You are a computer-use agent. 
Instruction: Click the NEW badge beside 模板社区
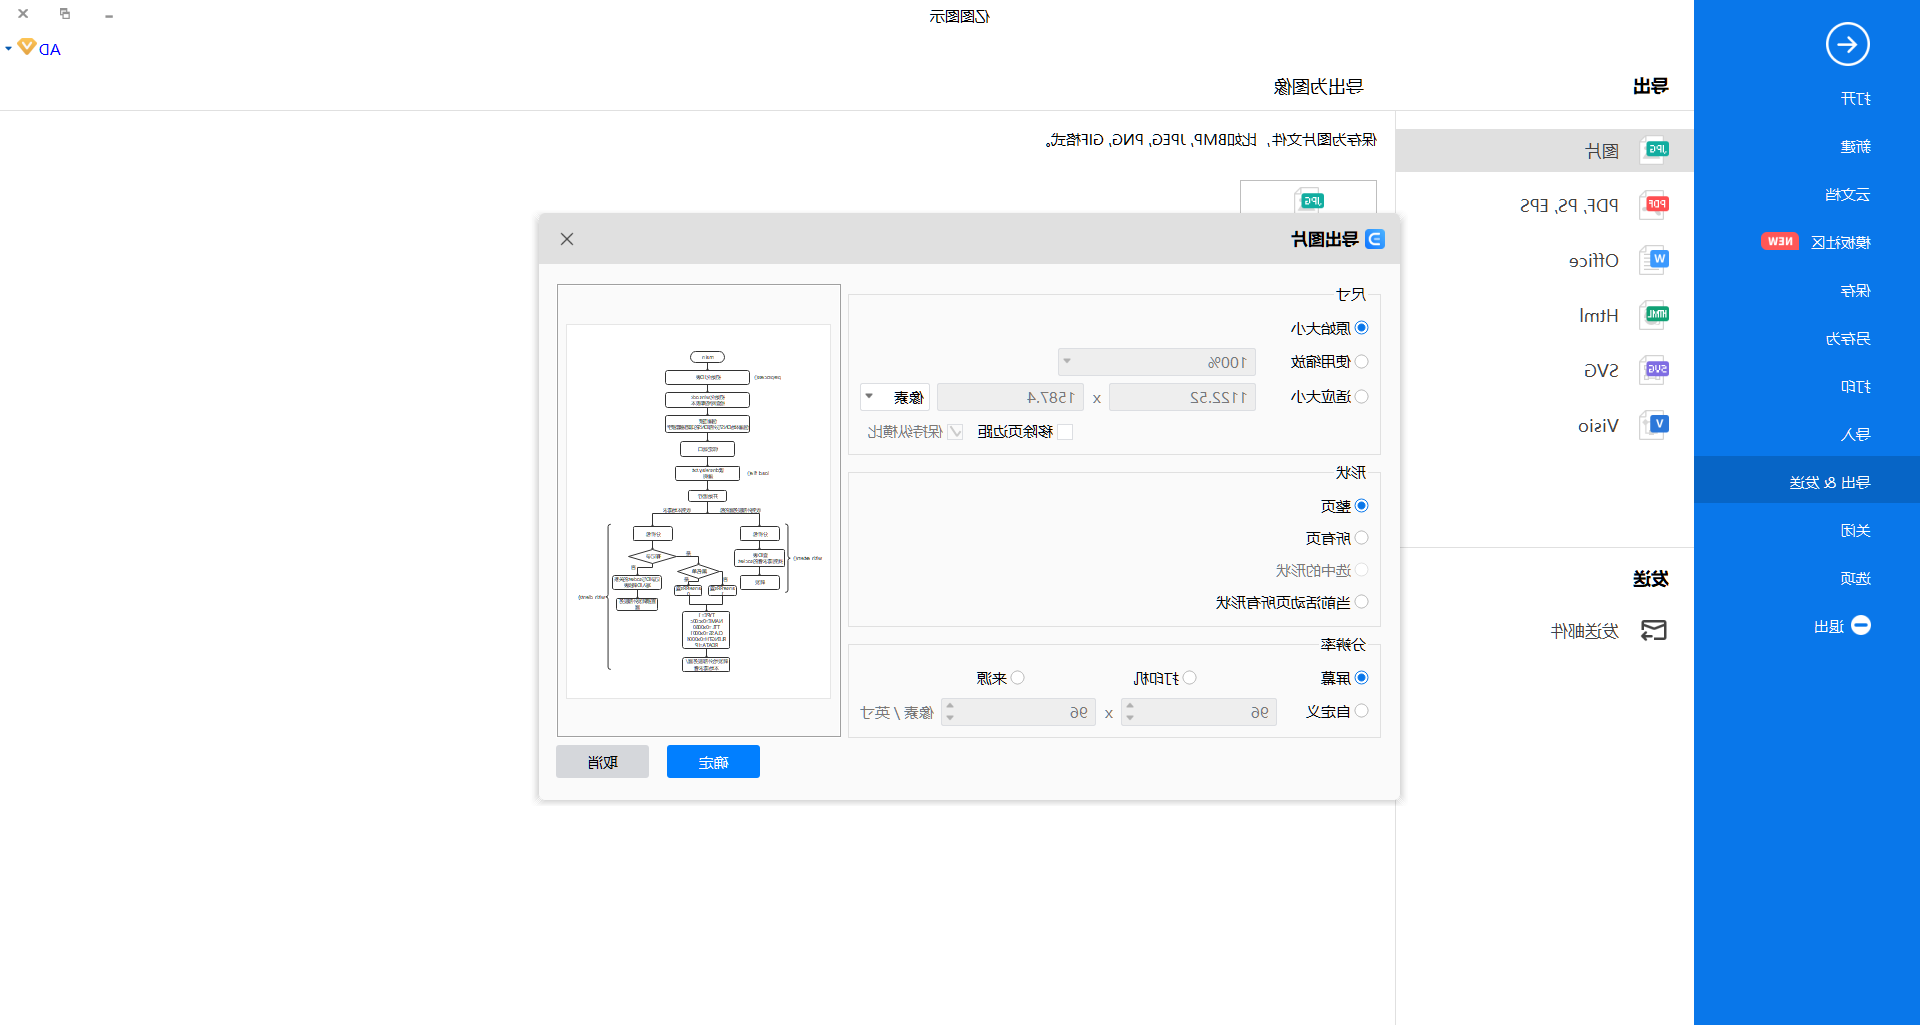tap(1780, 242)
